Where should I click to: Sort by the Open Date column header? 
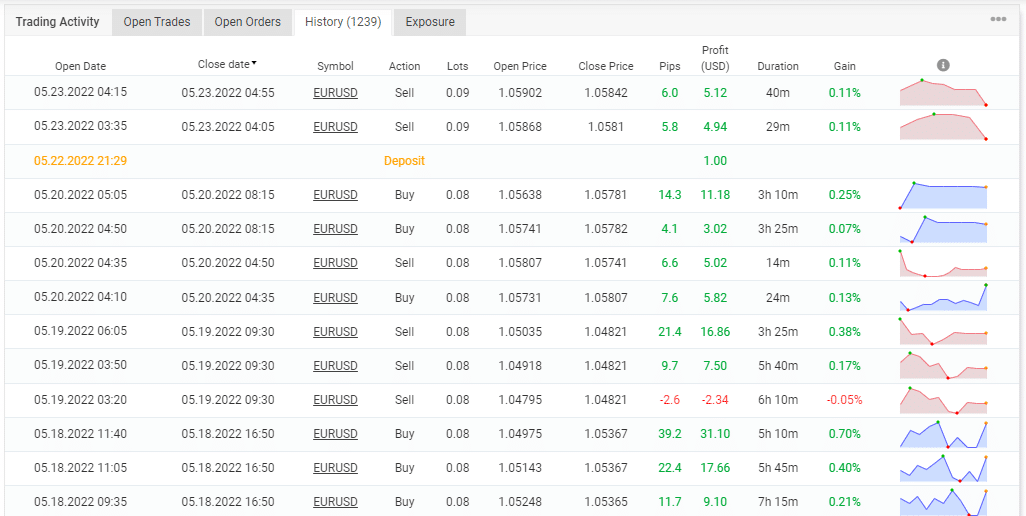[x=80, y=66]
